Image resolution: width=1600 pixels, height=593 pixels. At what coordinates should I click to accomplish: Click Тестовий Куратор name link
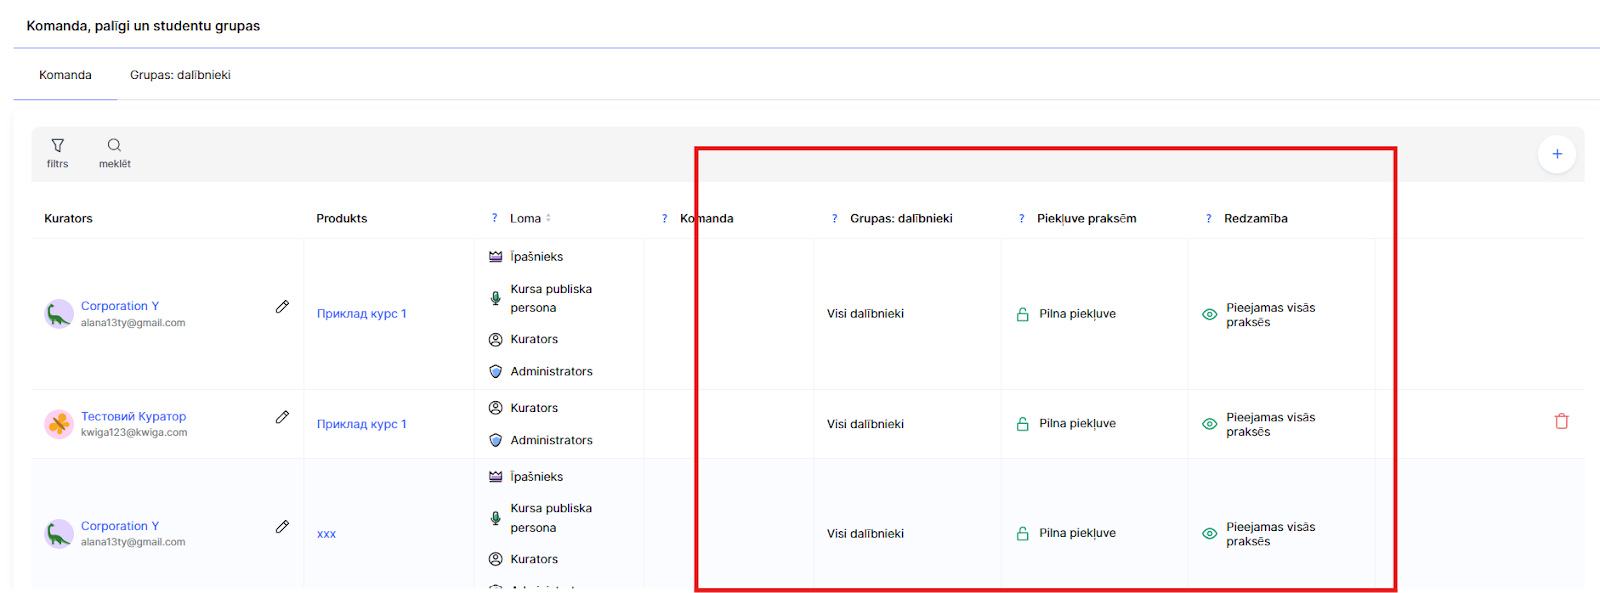[x=133, y=416]
